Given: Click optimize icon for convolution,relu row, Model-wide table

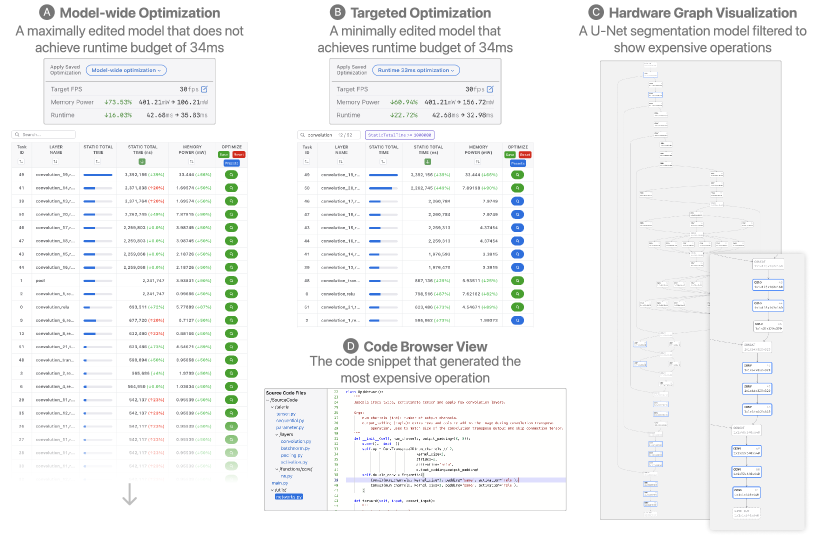Looking at the screenshot, I should (231, 307).
